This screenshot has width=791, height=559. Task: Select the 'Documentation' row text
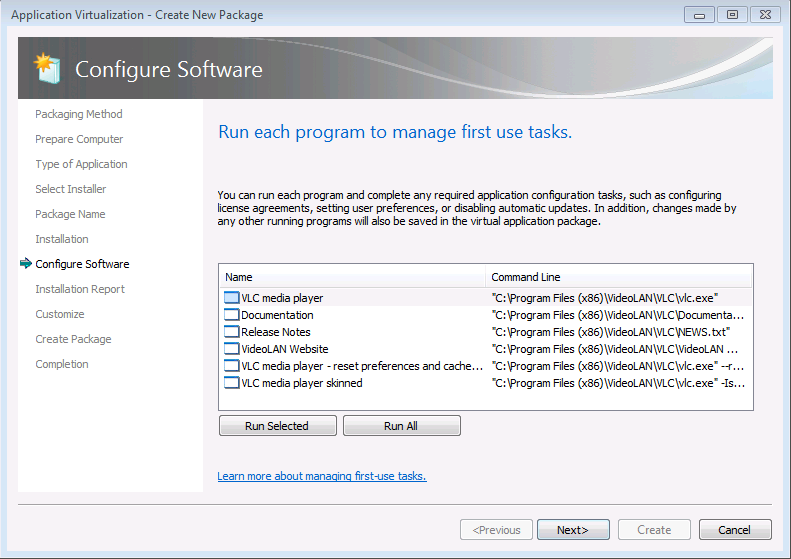click(277, 315)
